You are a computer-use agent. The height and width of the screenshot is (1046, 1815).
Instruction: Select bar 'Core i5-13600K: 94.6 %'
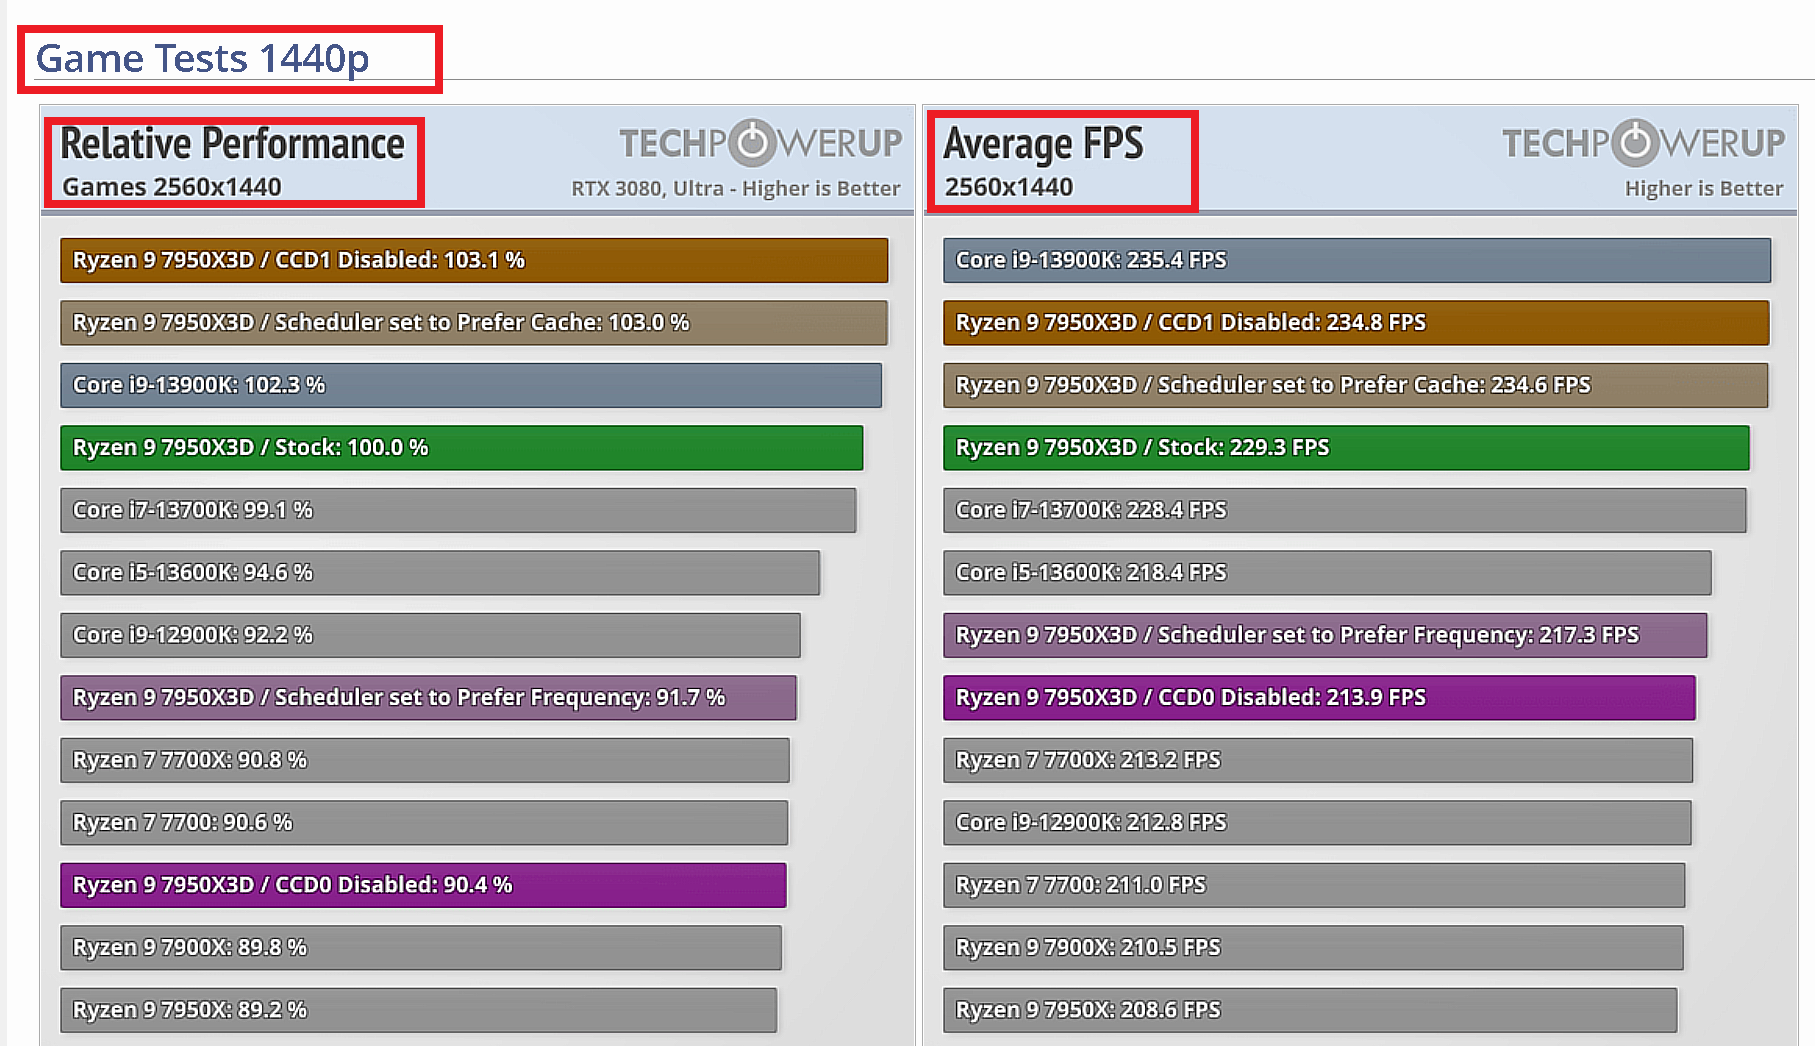pos(440,573)
